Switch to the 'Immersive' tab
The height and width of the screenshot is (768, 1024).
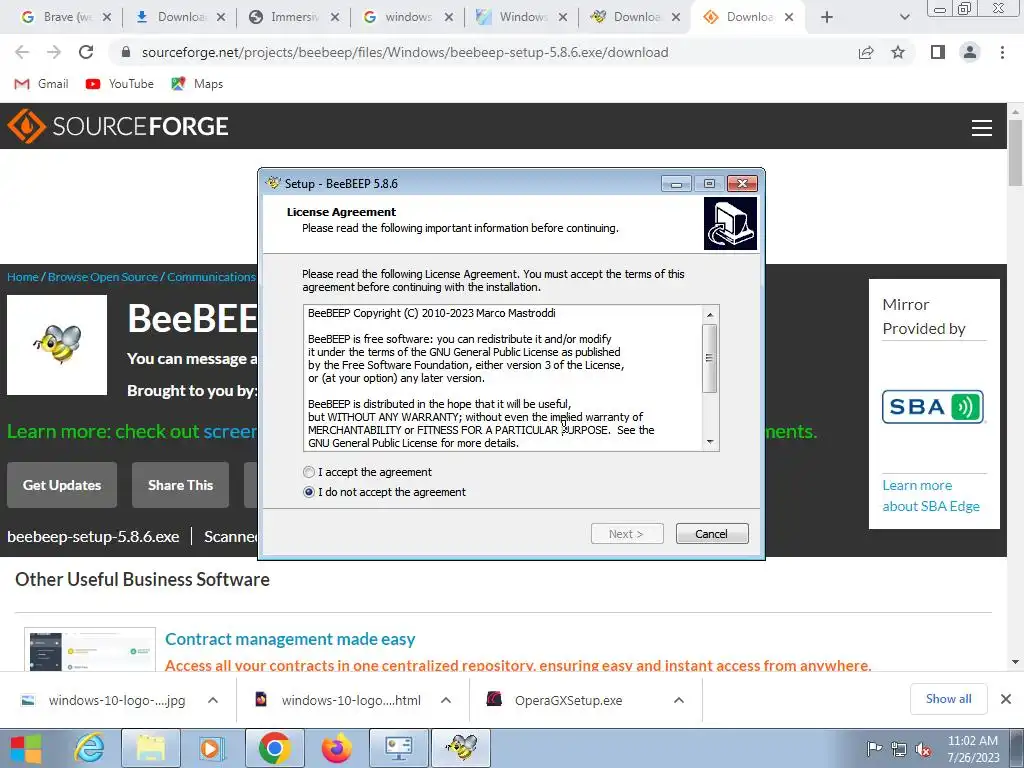[293, 17]
